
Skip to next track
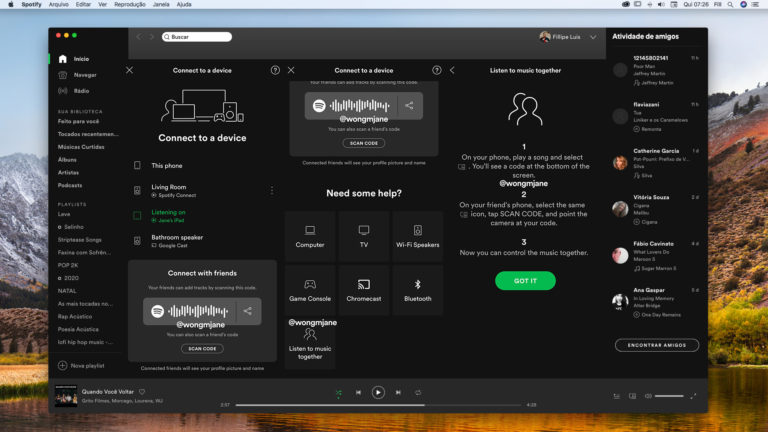click(x=398, y=392)
